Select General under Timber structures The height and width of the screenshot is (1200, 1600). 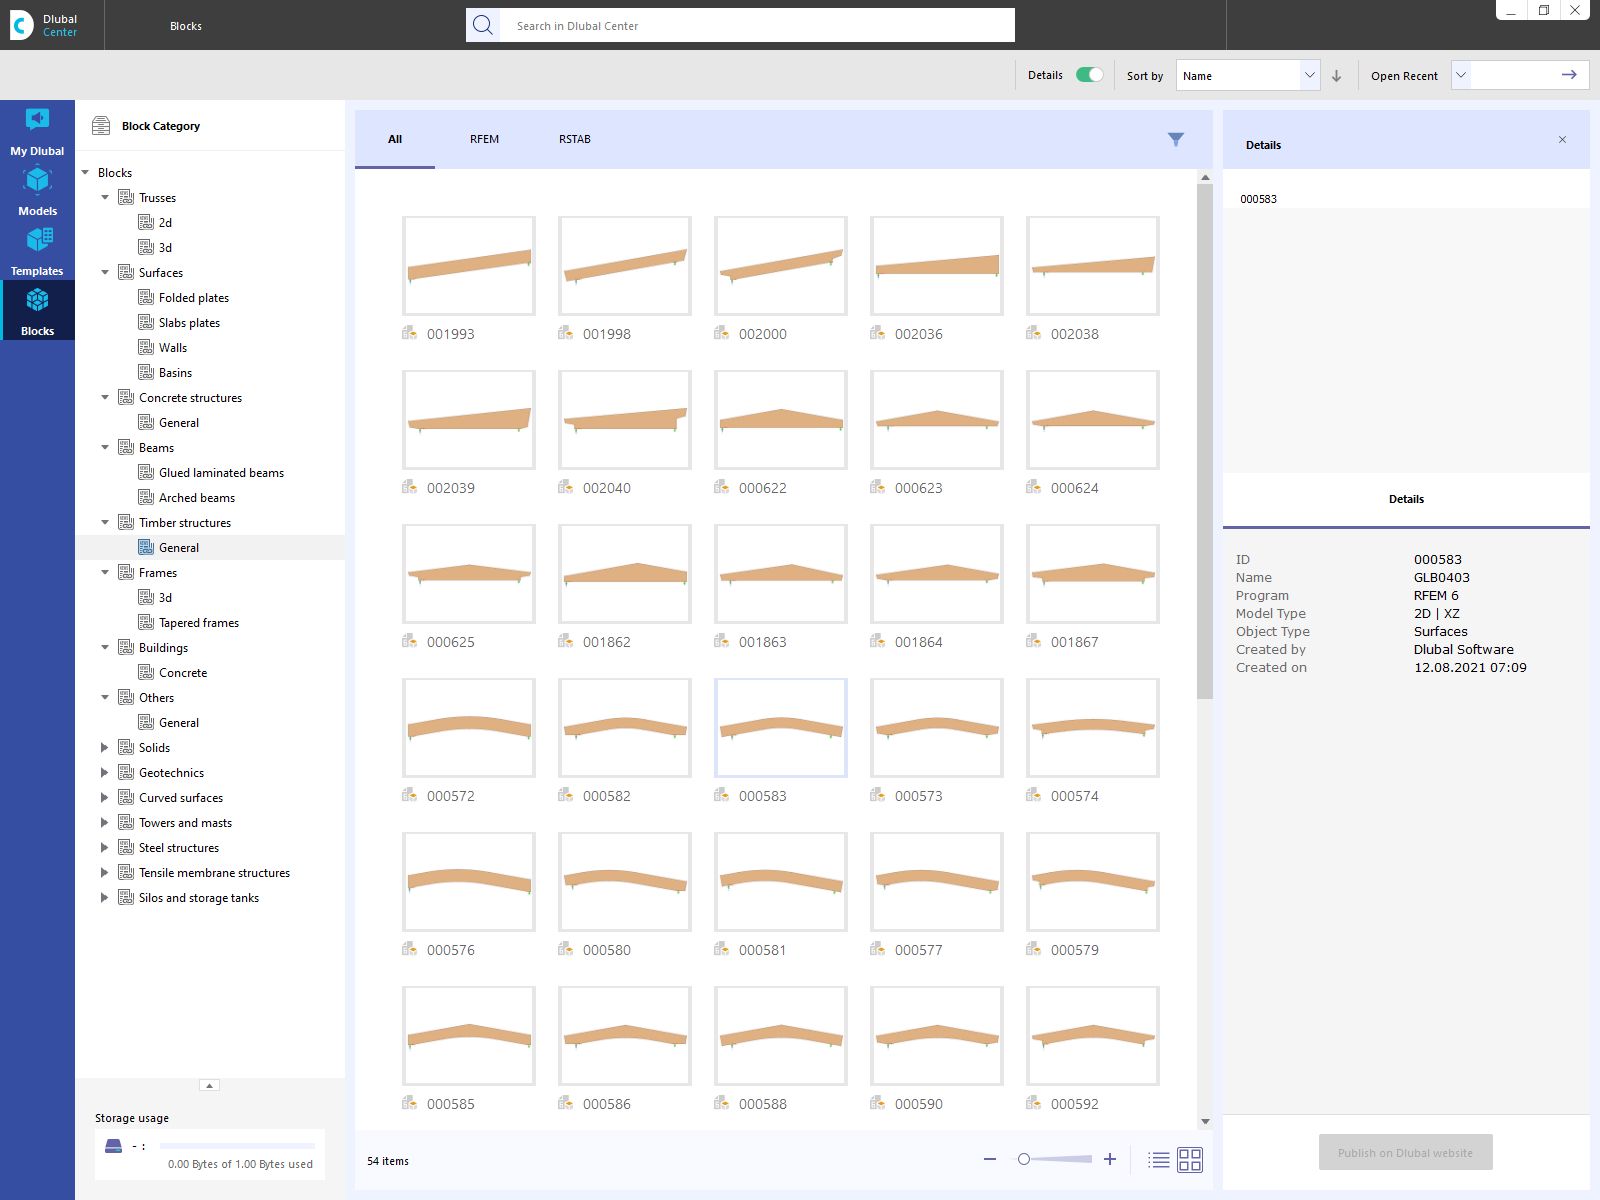pos(179,547)
